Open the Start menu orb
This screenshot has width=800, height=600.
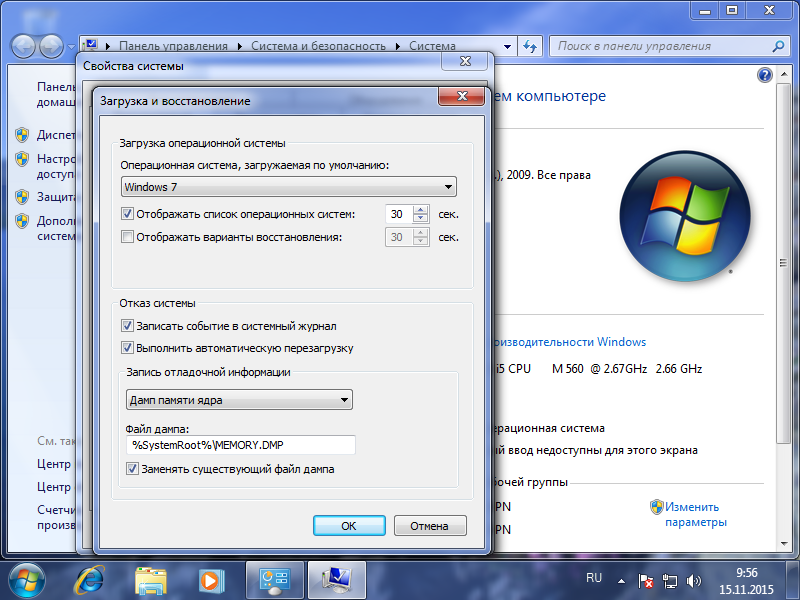[27, 579]
